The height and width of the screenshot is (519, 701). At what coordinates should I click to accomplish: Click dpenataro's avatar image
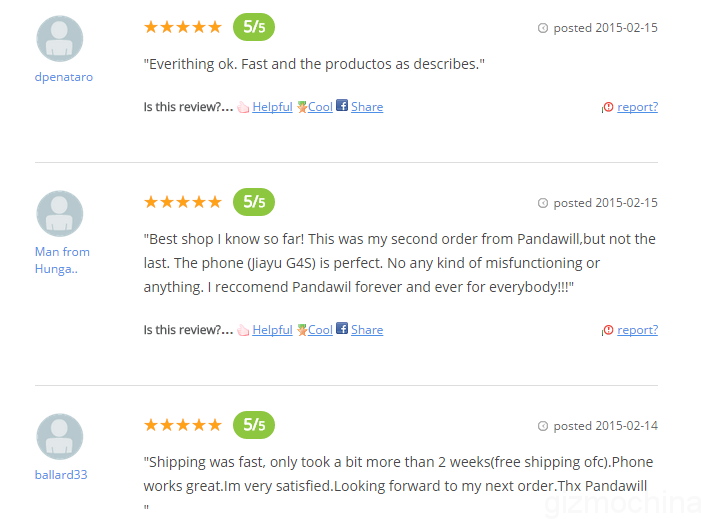[59, 39]
